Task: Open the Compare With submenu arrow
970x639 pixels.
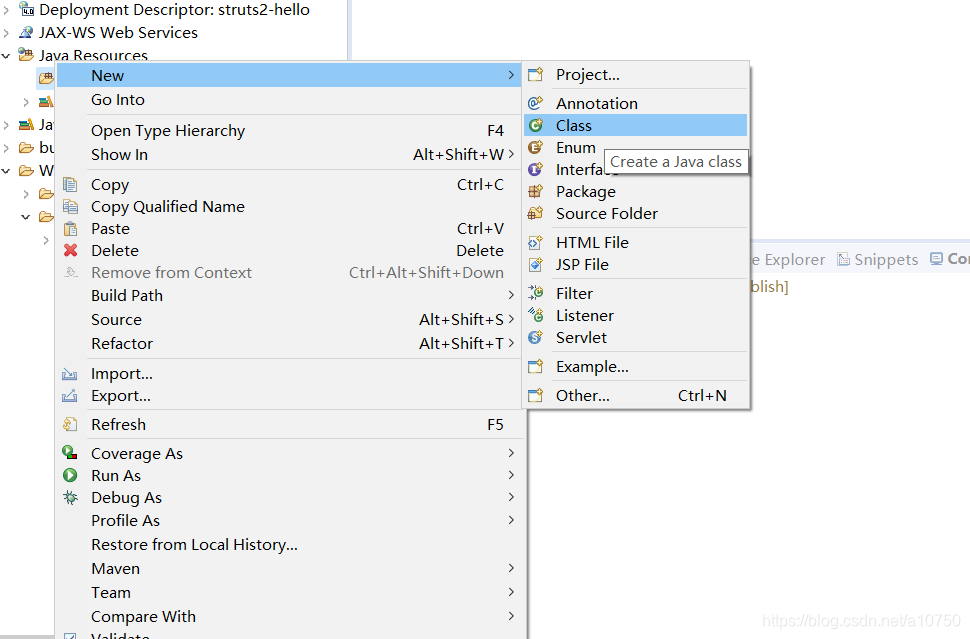Action: pos(511,615)
